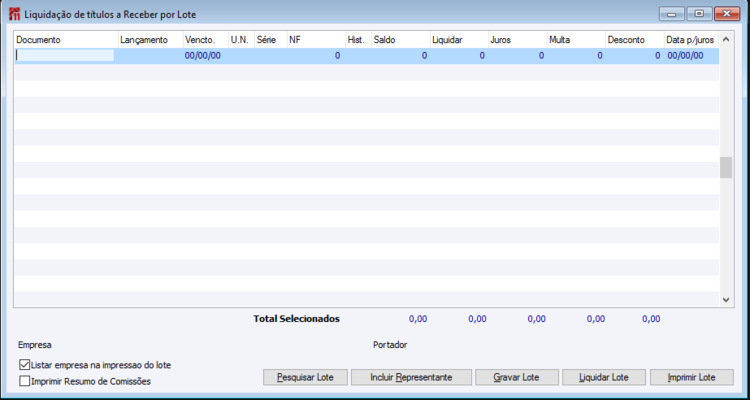Sort by Lançamento column header
Screen dimensions: 750x400
pos(151,40)
